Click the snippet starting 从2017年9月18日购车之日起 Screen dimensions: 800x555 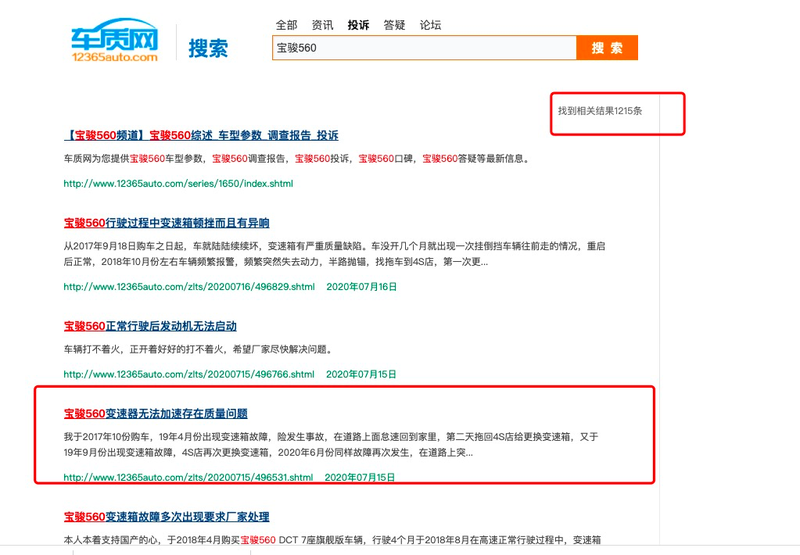pos(334,254)
